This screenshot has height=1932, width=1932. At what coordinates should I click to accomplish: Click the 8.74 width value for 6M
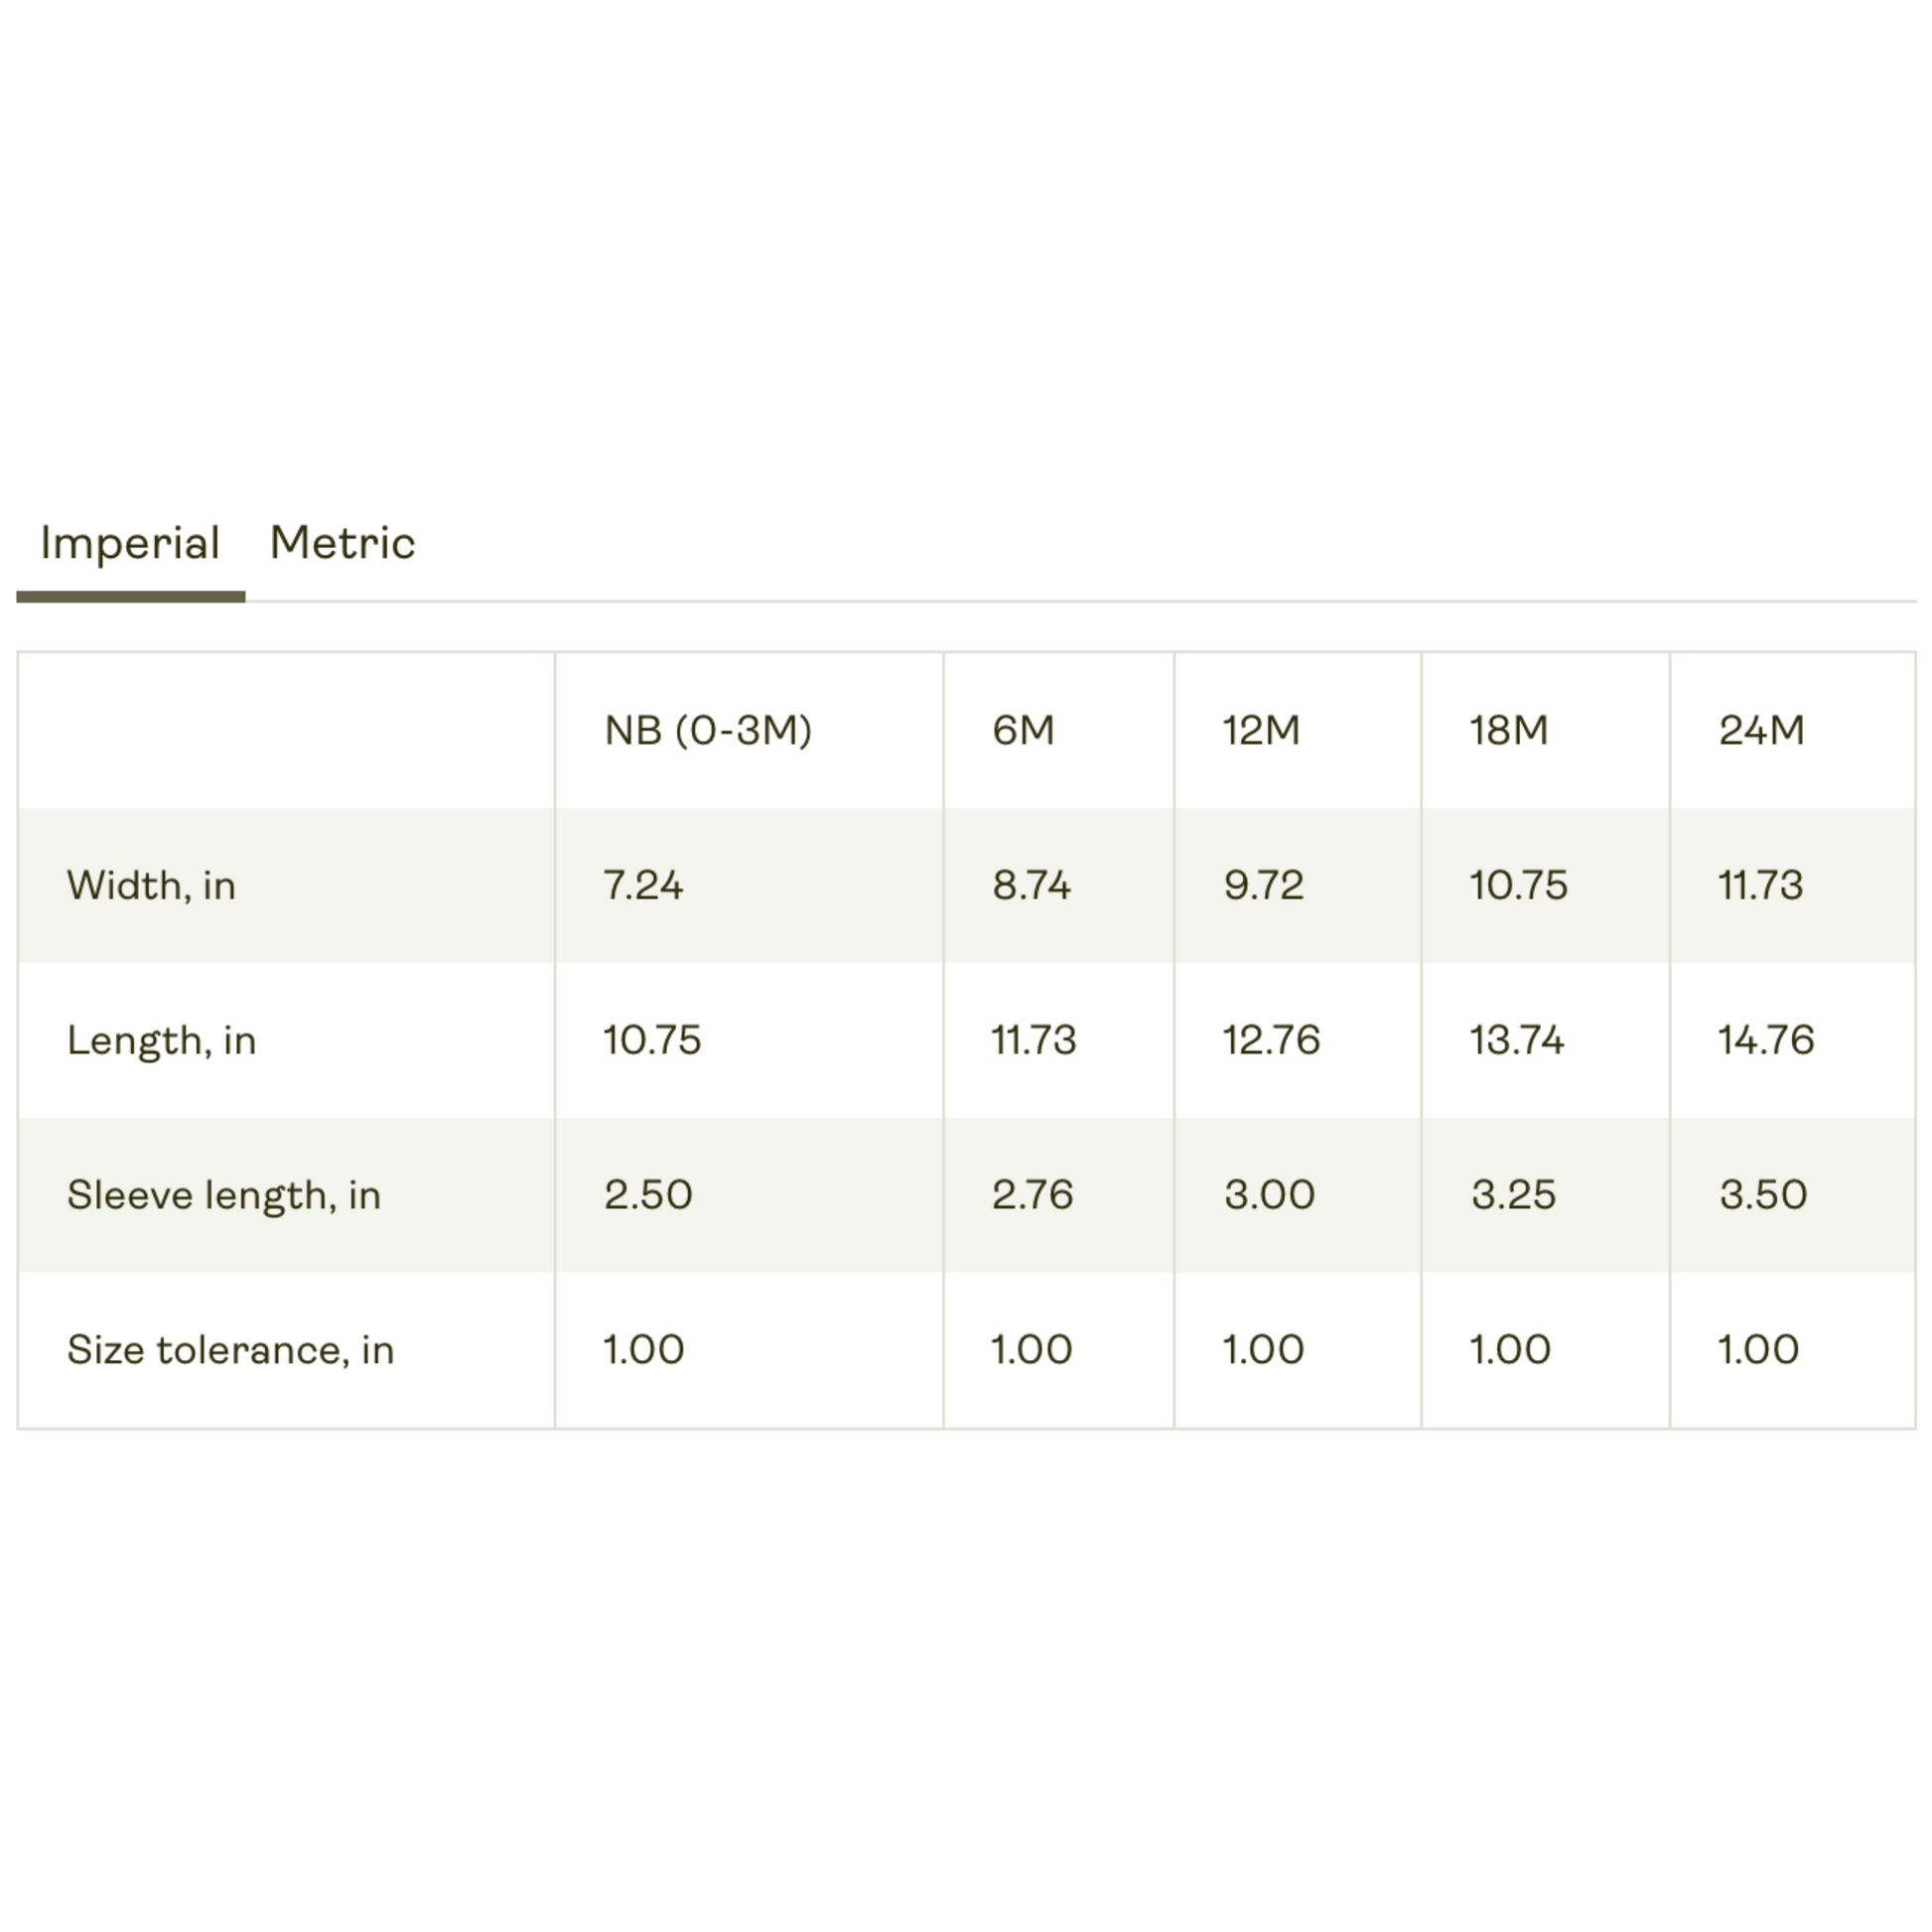(x=1031, y=885)
